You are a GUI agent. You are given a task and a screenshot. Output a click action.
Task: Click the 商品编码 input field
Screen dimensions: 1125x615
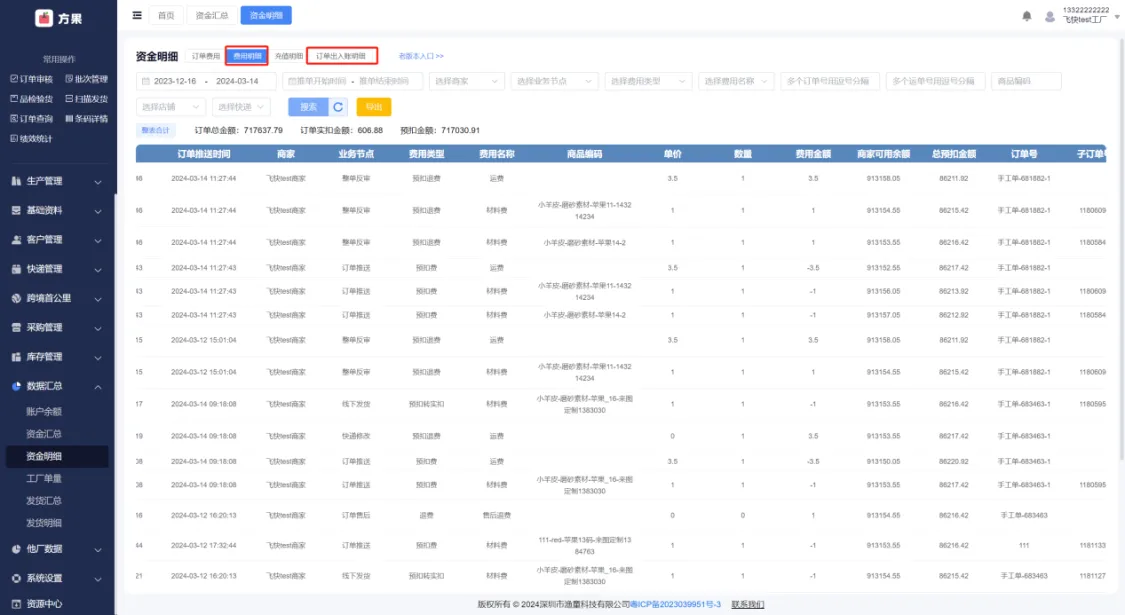click(1028, 81)
